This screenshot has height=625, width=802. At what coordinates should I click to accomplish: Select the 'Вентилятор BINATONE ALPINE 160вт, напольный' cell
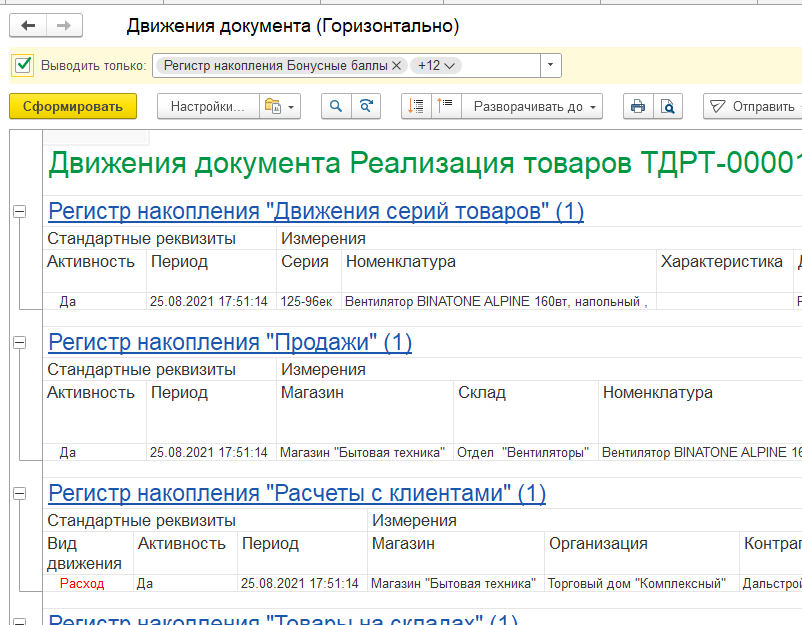[x=499, y=301]
